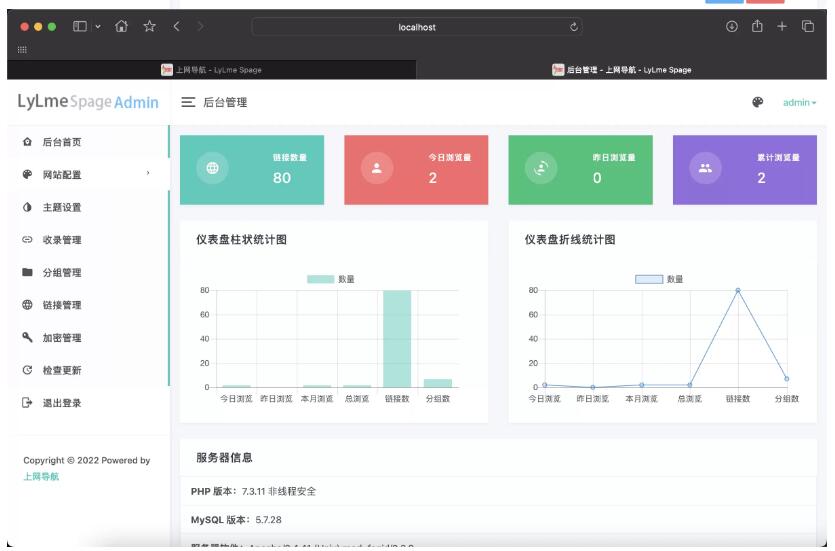Click the link icon beside 收录管理
Viewport: 835px width, 551px height.
27,240
